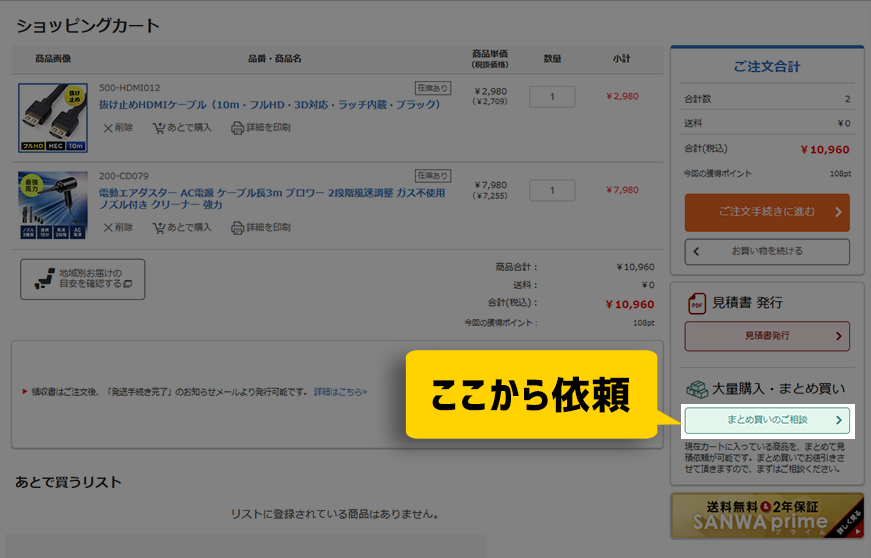Click the 在庫あり badge on air duster

point(433,176)
